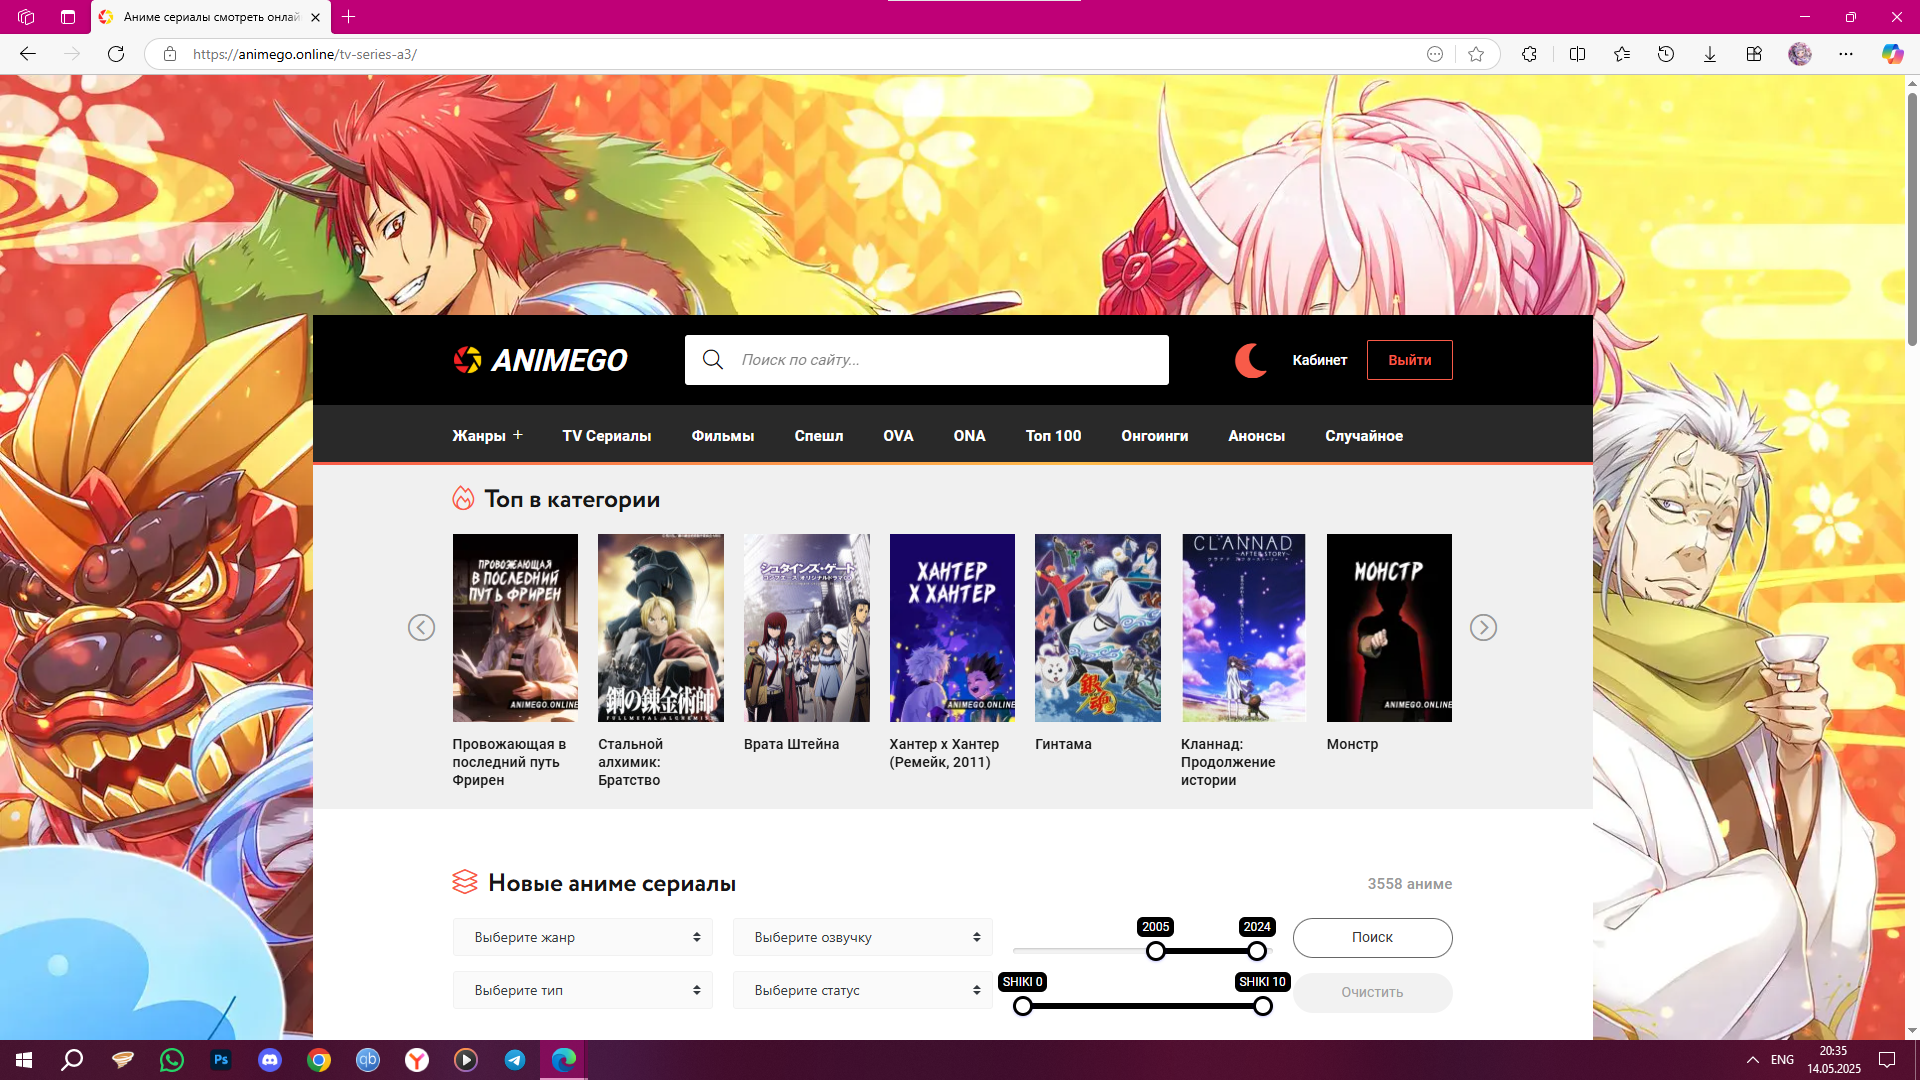This screenshot has width=1920, height=1080.
Task: Open the Спешл section
Action: 819,436
